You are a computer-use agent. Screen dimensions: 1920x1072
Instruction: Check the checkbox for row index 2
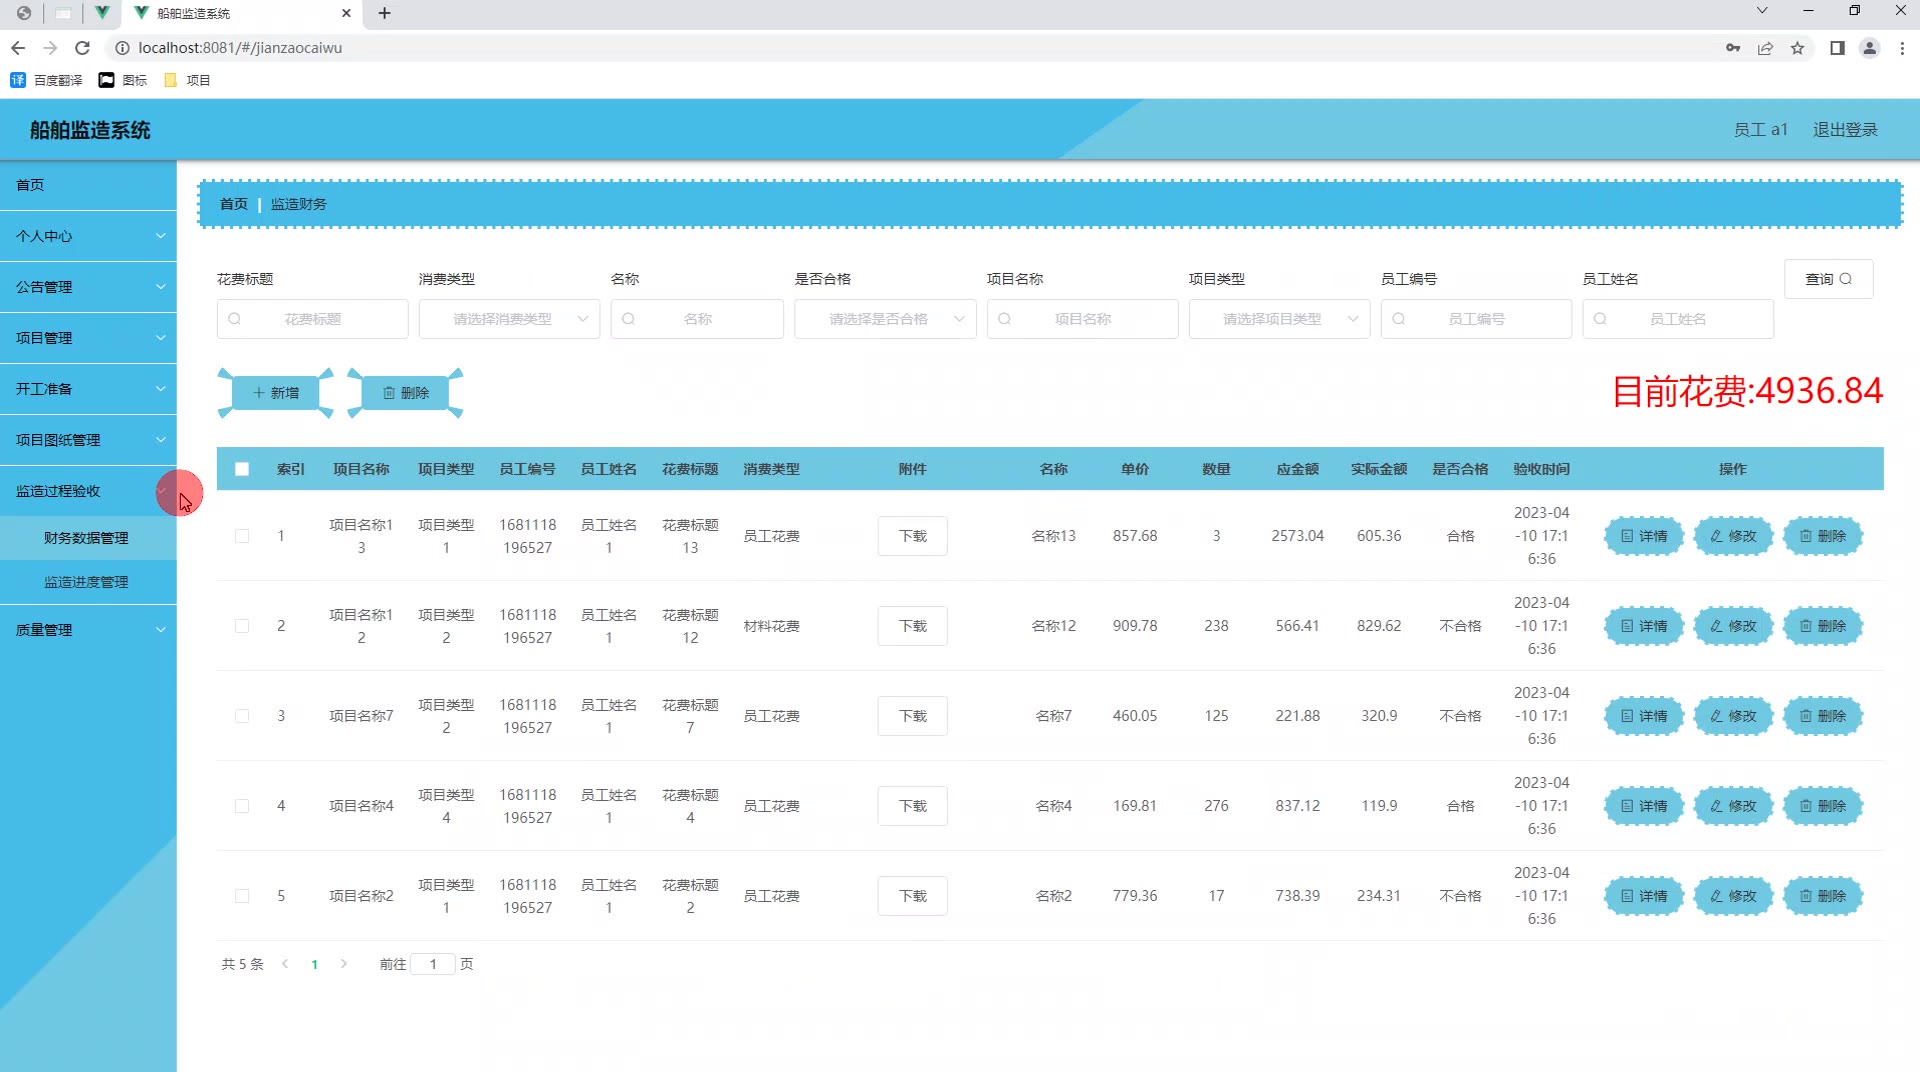242,626
